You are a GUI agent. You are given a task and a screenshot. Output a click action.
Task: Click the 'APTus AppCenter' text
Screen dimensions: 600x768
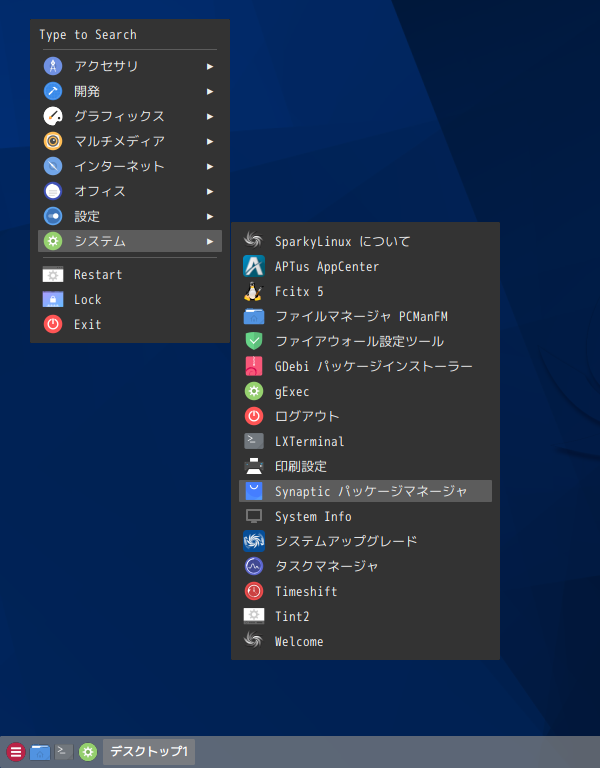tap(327, 266)
